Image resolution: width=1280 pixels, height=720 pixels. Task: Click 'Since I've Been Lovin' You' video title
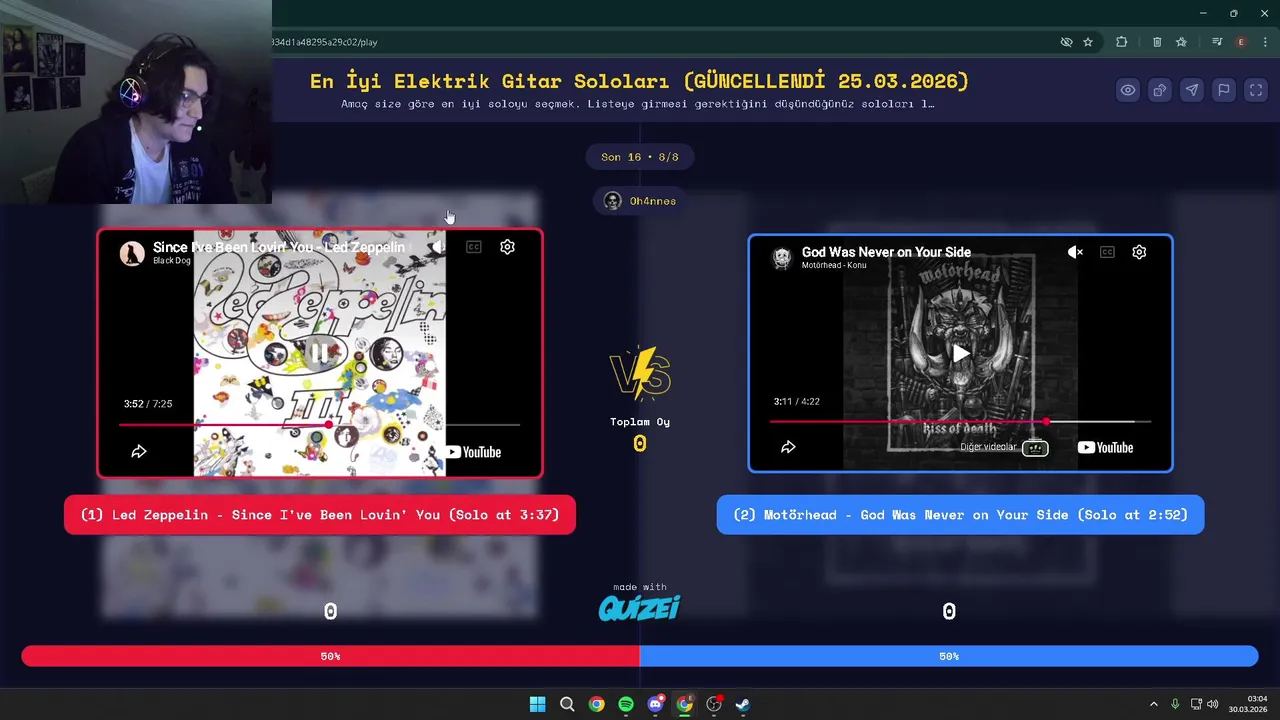click(x=279, y=247)
